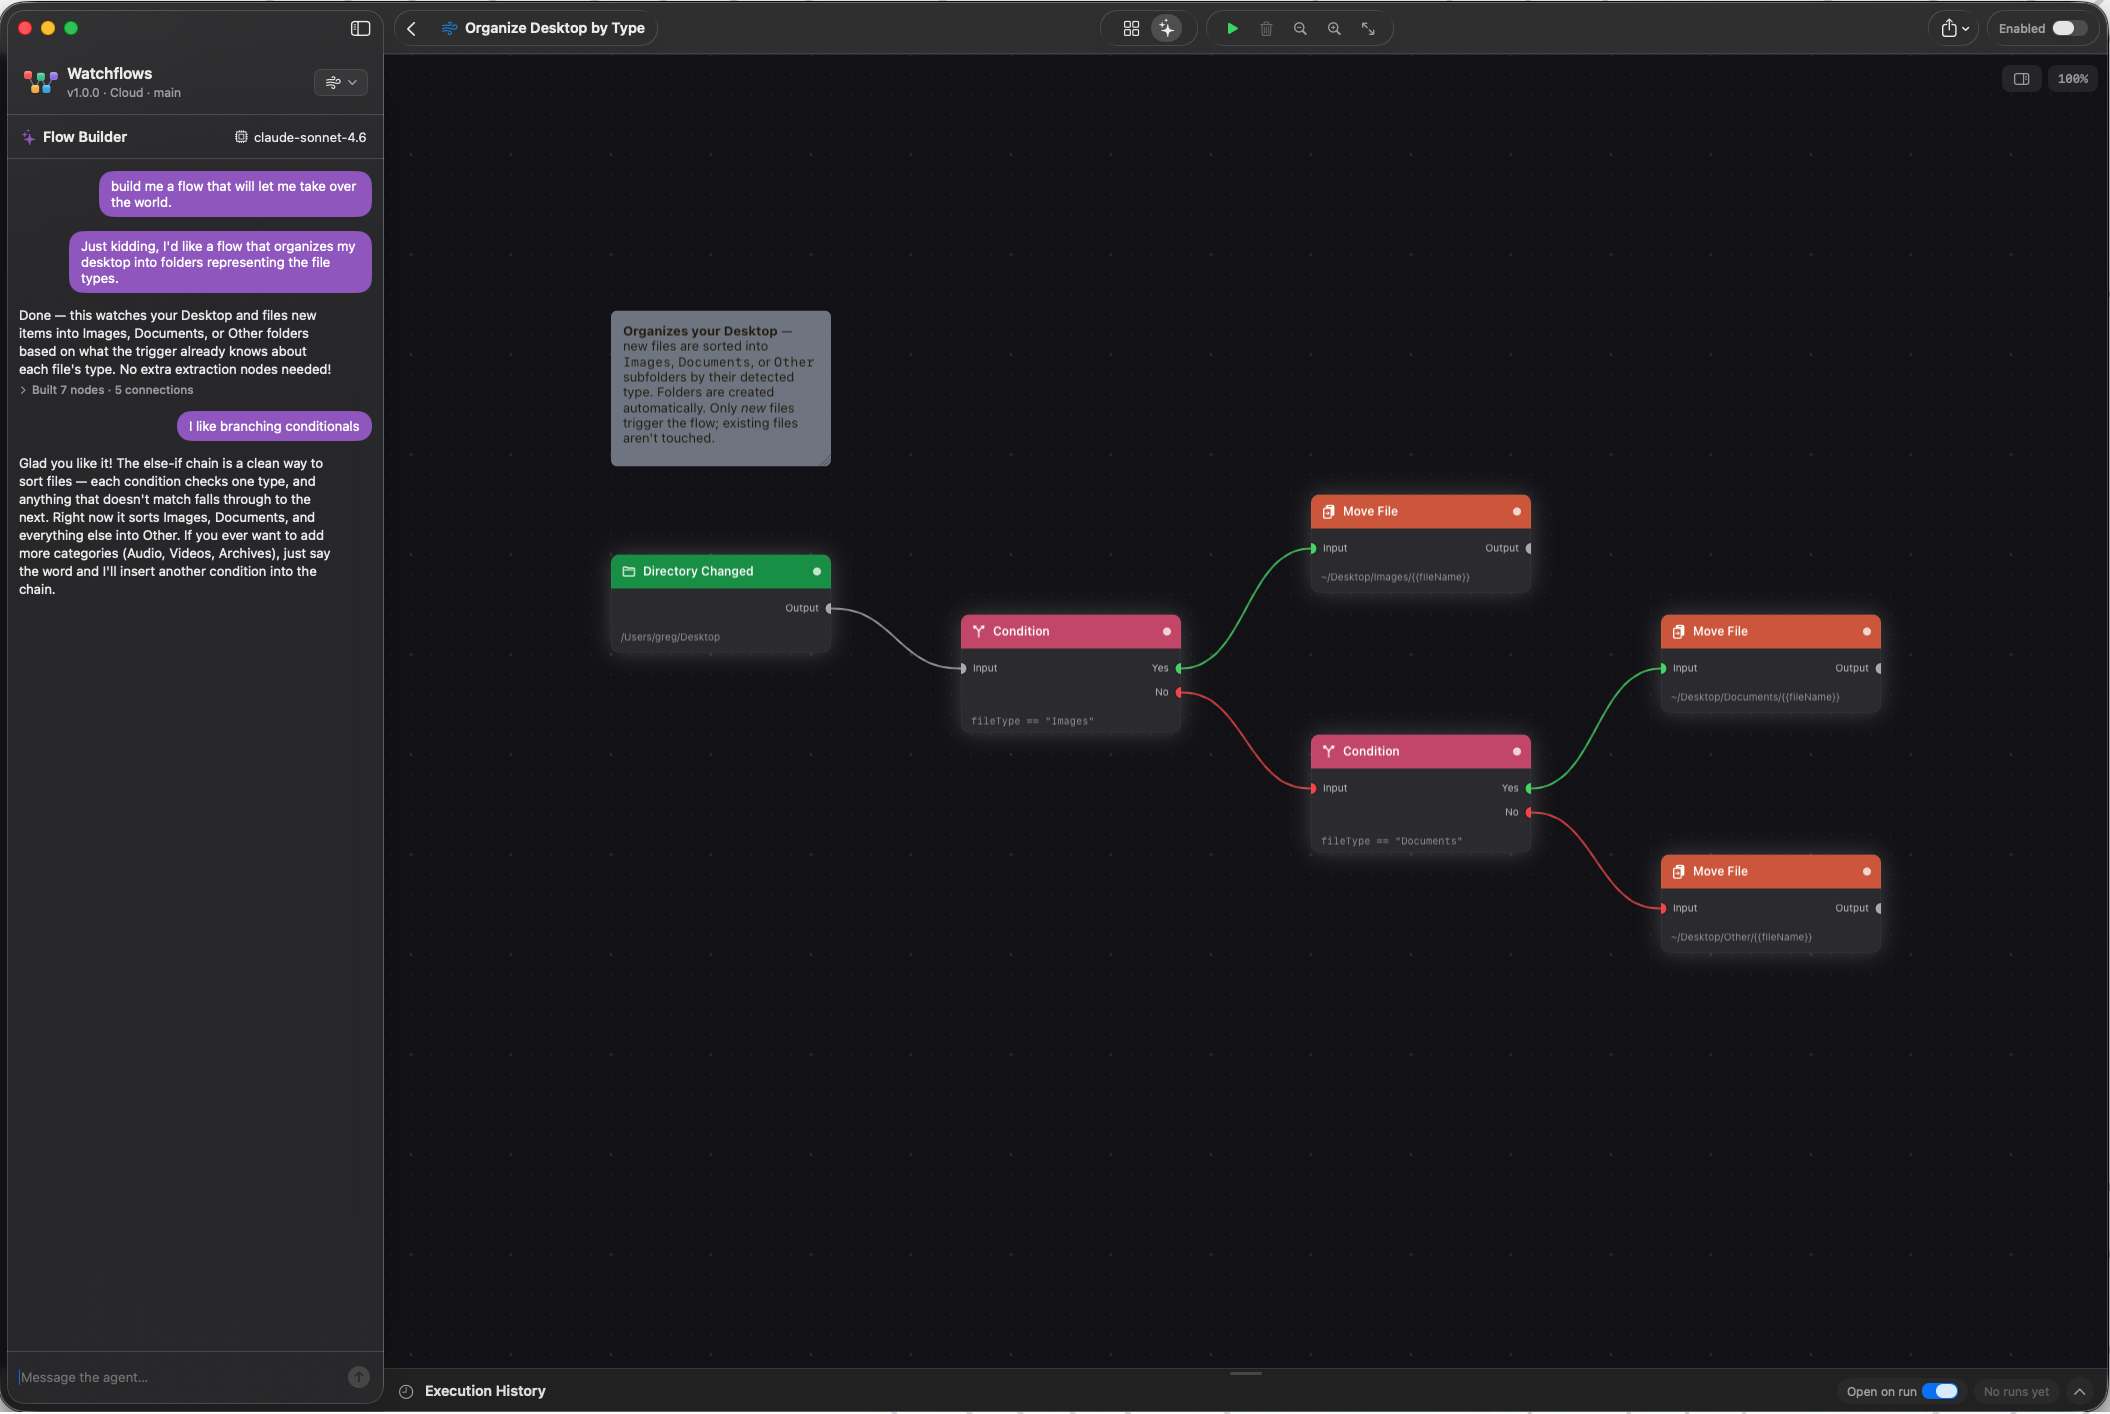This screenshot has width=2110, height=1414.
Task: Show the right inspector panel icon
Action: pos(2021,79)
